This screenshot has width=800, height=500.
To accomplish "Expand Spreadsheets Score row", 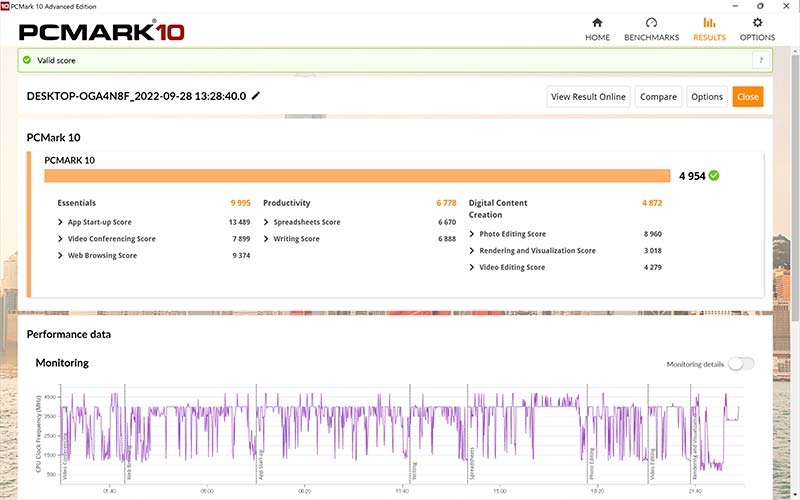I will pos(266,222).
